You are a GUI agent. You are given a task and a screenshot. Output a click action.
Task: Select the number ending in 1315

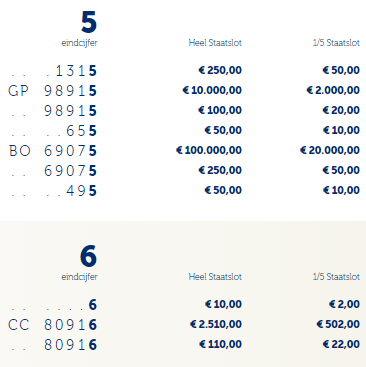point(52,71)
